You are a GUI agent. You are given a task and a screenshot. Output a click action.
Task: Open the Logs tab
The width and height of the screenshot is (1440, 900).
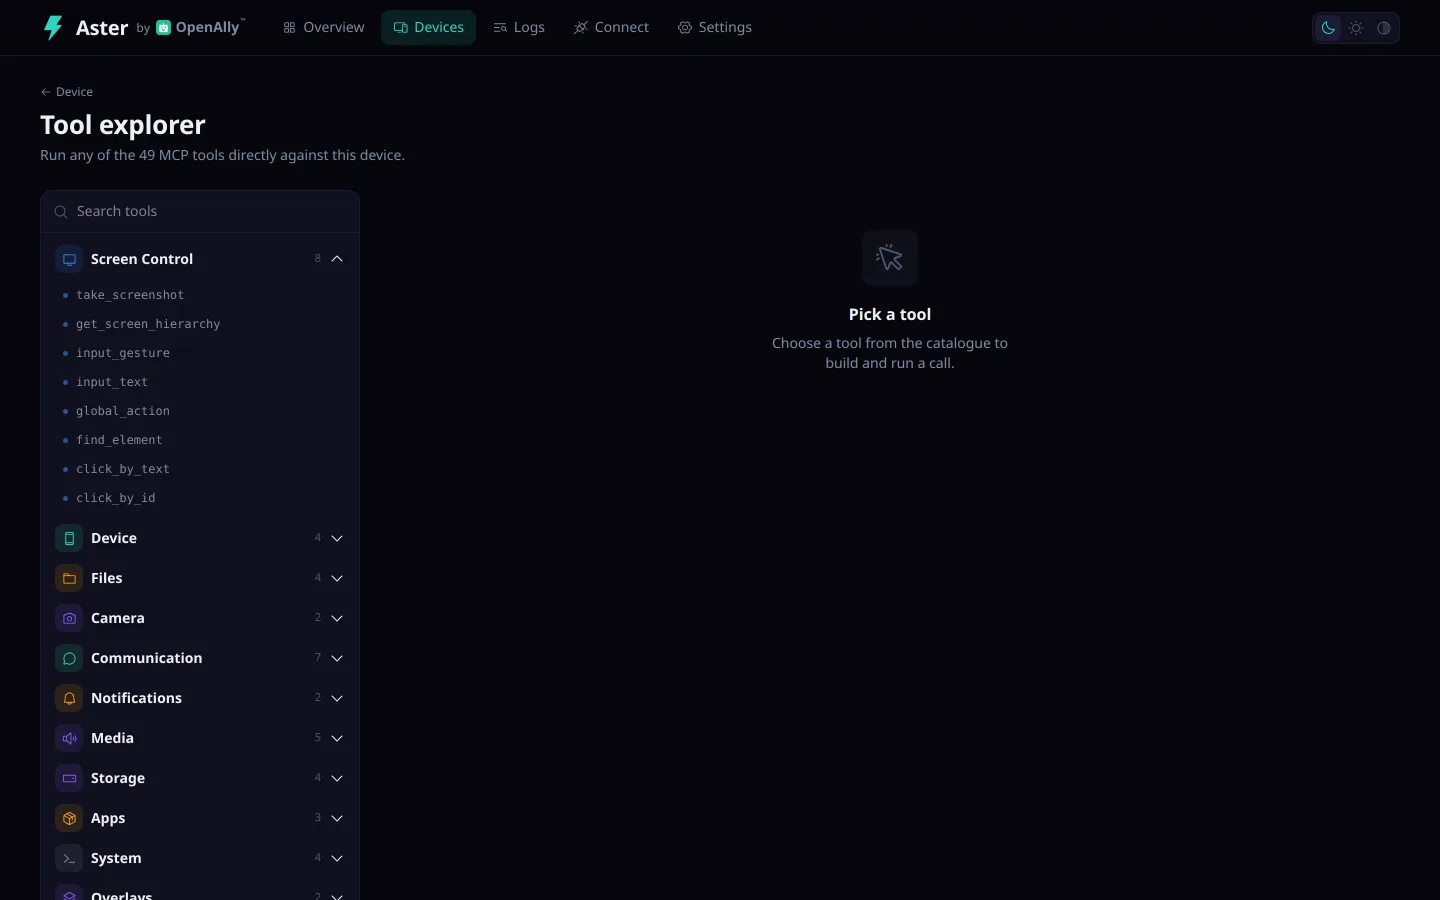coord(519,28)
